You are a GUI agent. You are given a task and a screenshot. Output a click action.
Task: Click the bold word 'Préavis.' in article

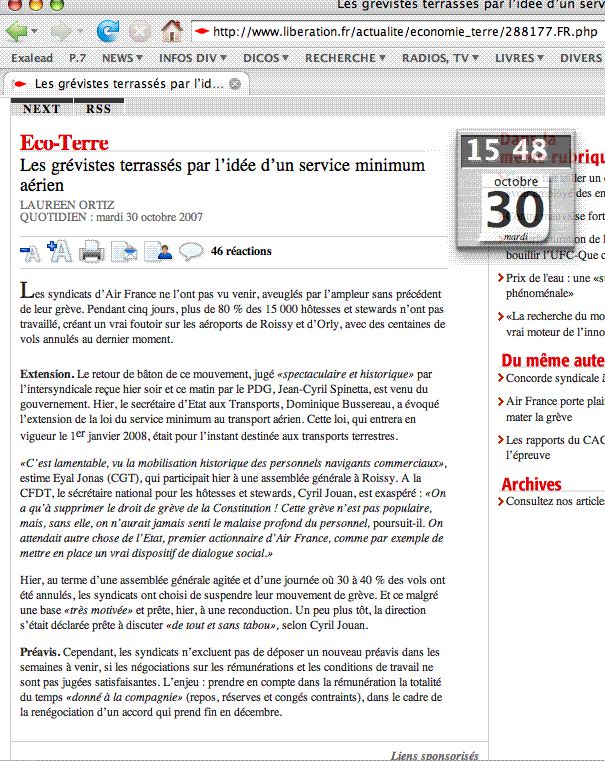point(40,652)
